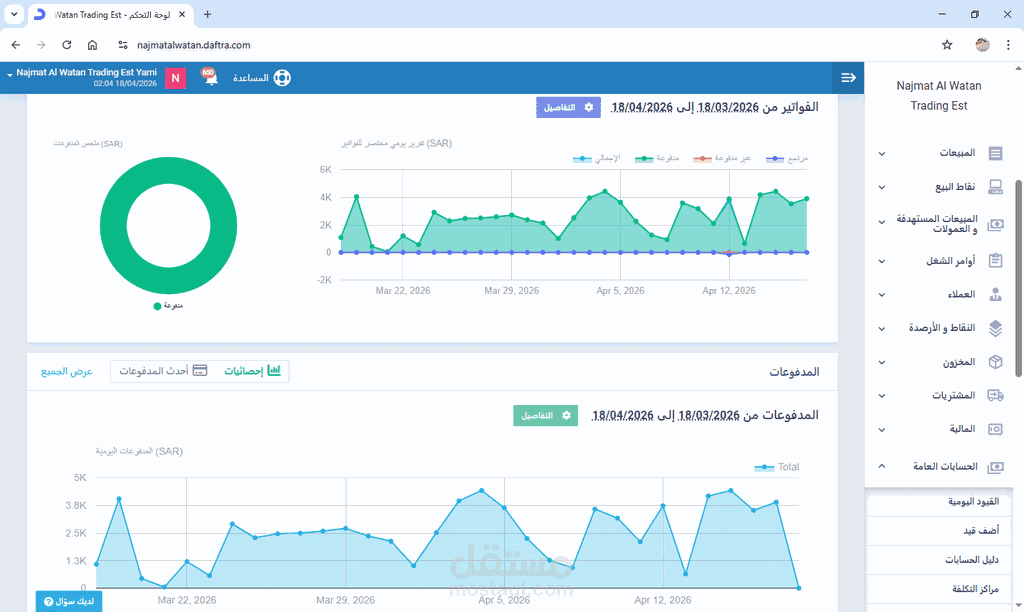
Task: Go to browser home page
Action: [x=92, y=45]
